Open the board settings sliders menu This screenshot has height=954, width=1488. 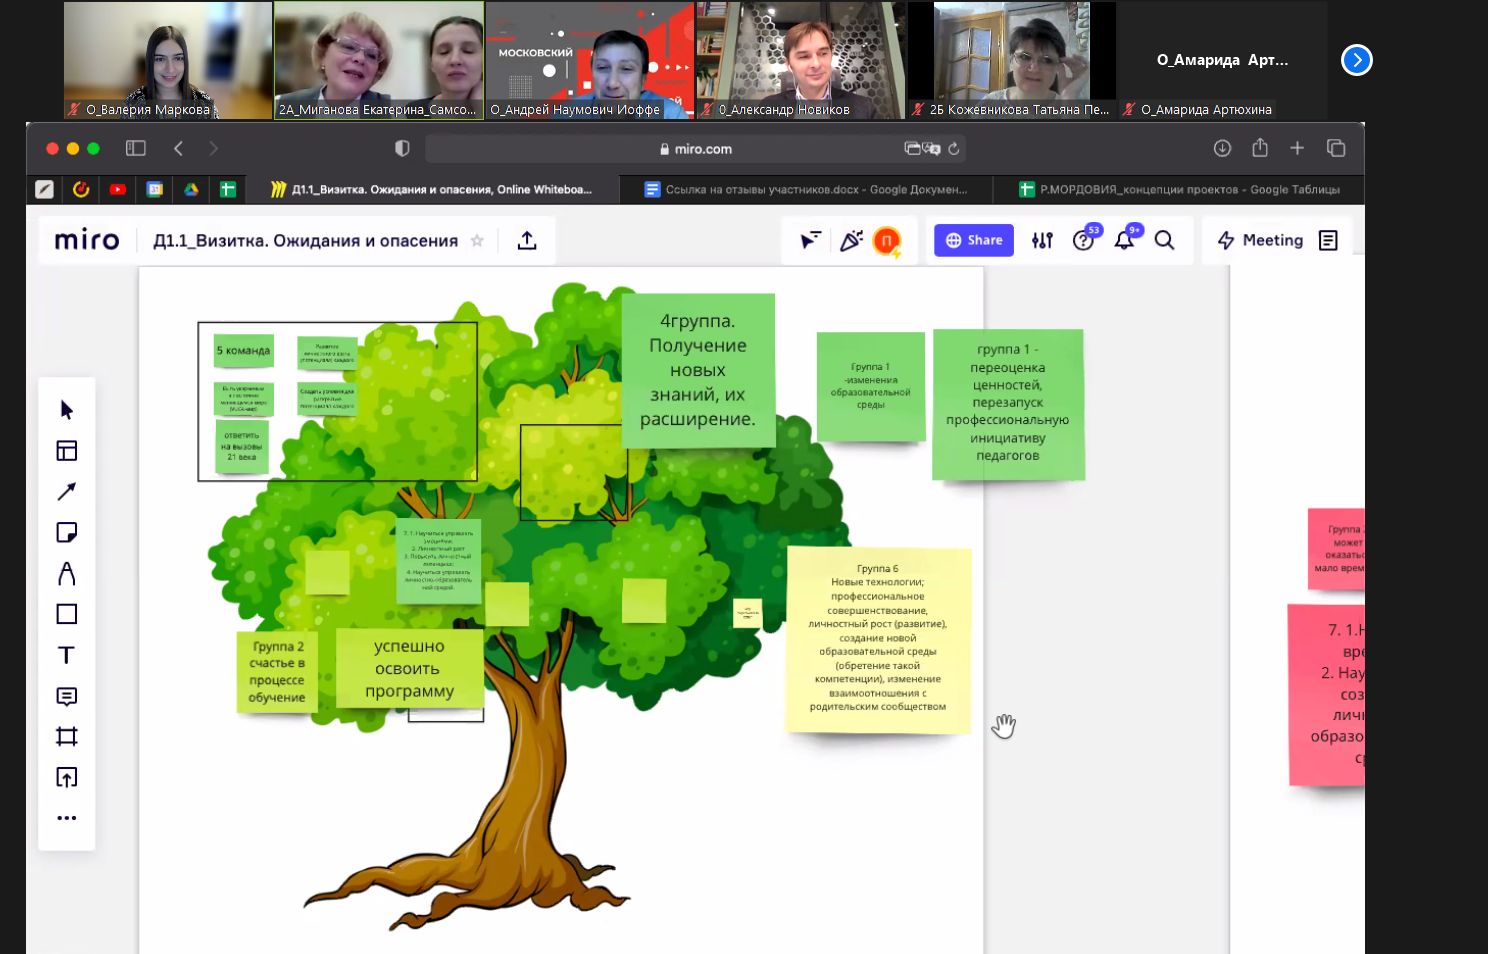pos(1042,241)
